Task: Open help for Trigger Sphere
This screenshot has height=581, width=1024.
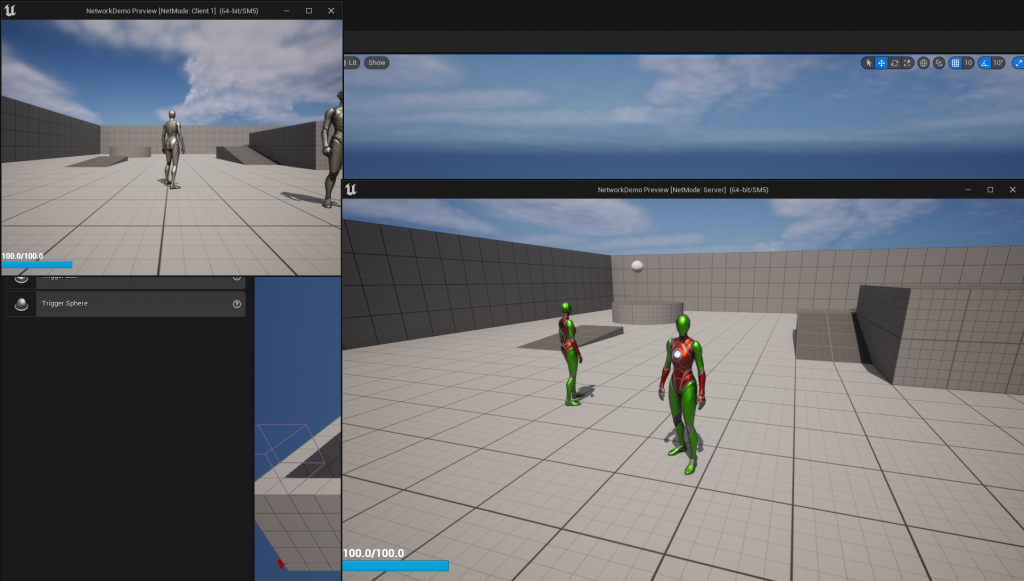Action: tap(237, 304)
